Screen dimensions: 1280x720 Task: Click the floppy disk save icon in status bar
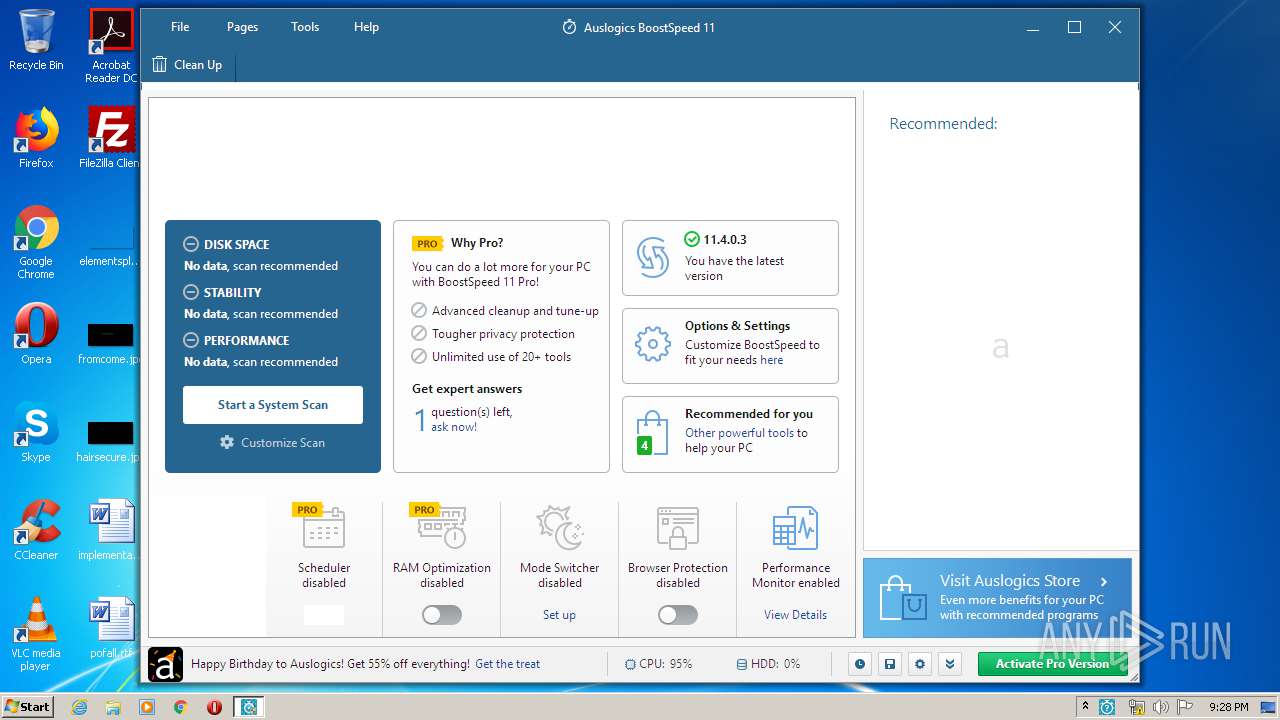pos(889,664)
